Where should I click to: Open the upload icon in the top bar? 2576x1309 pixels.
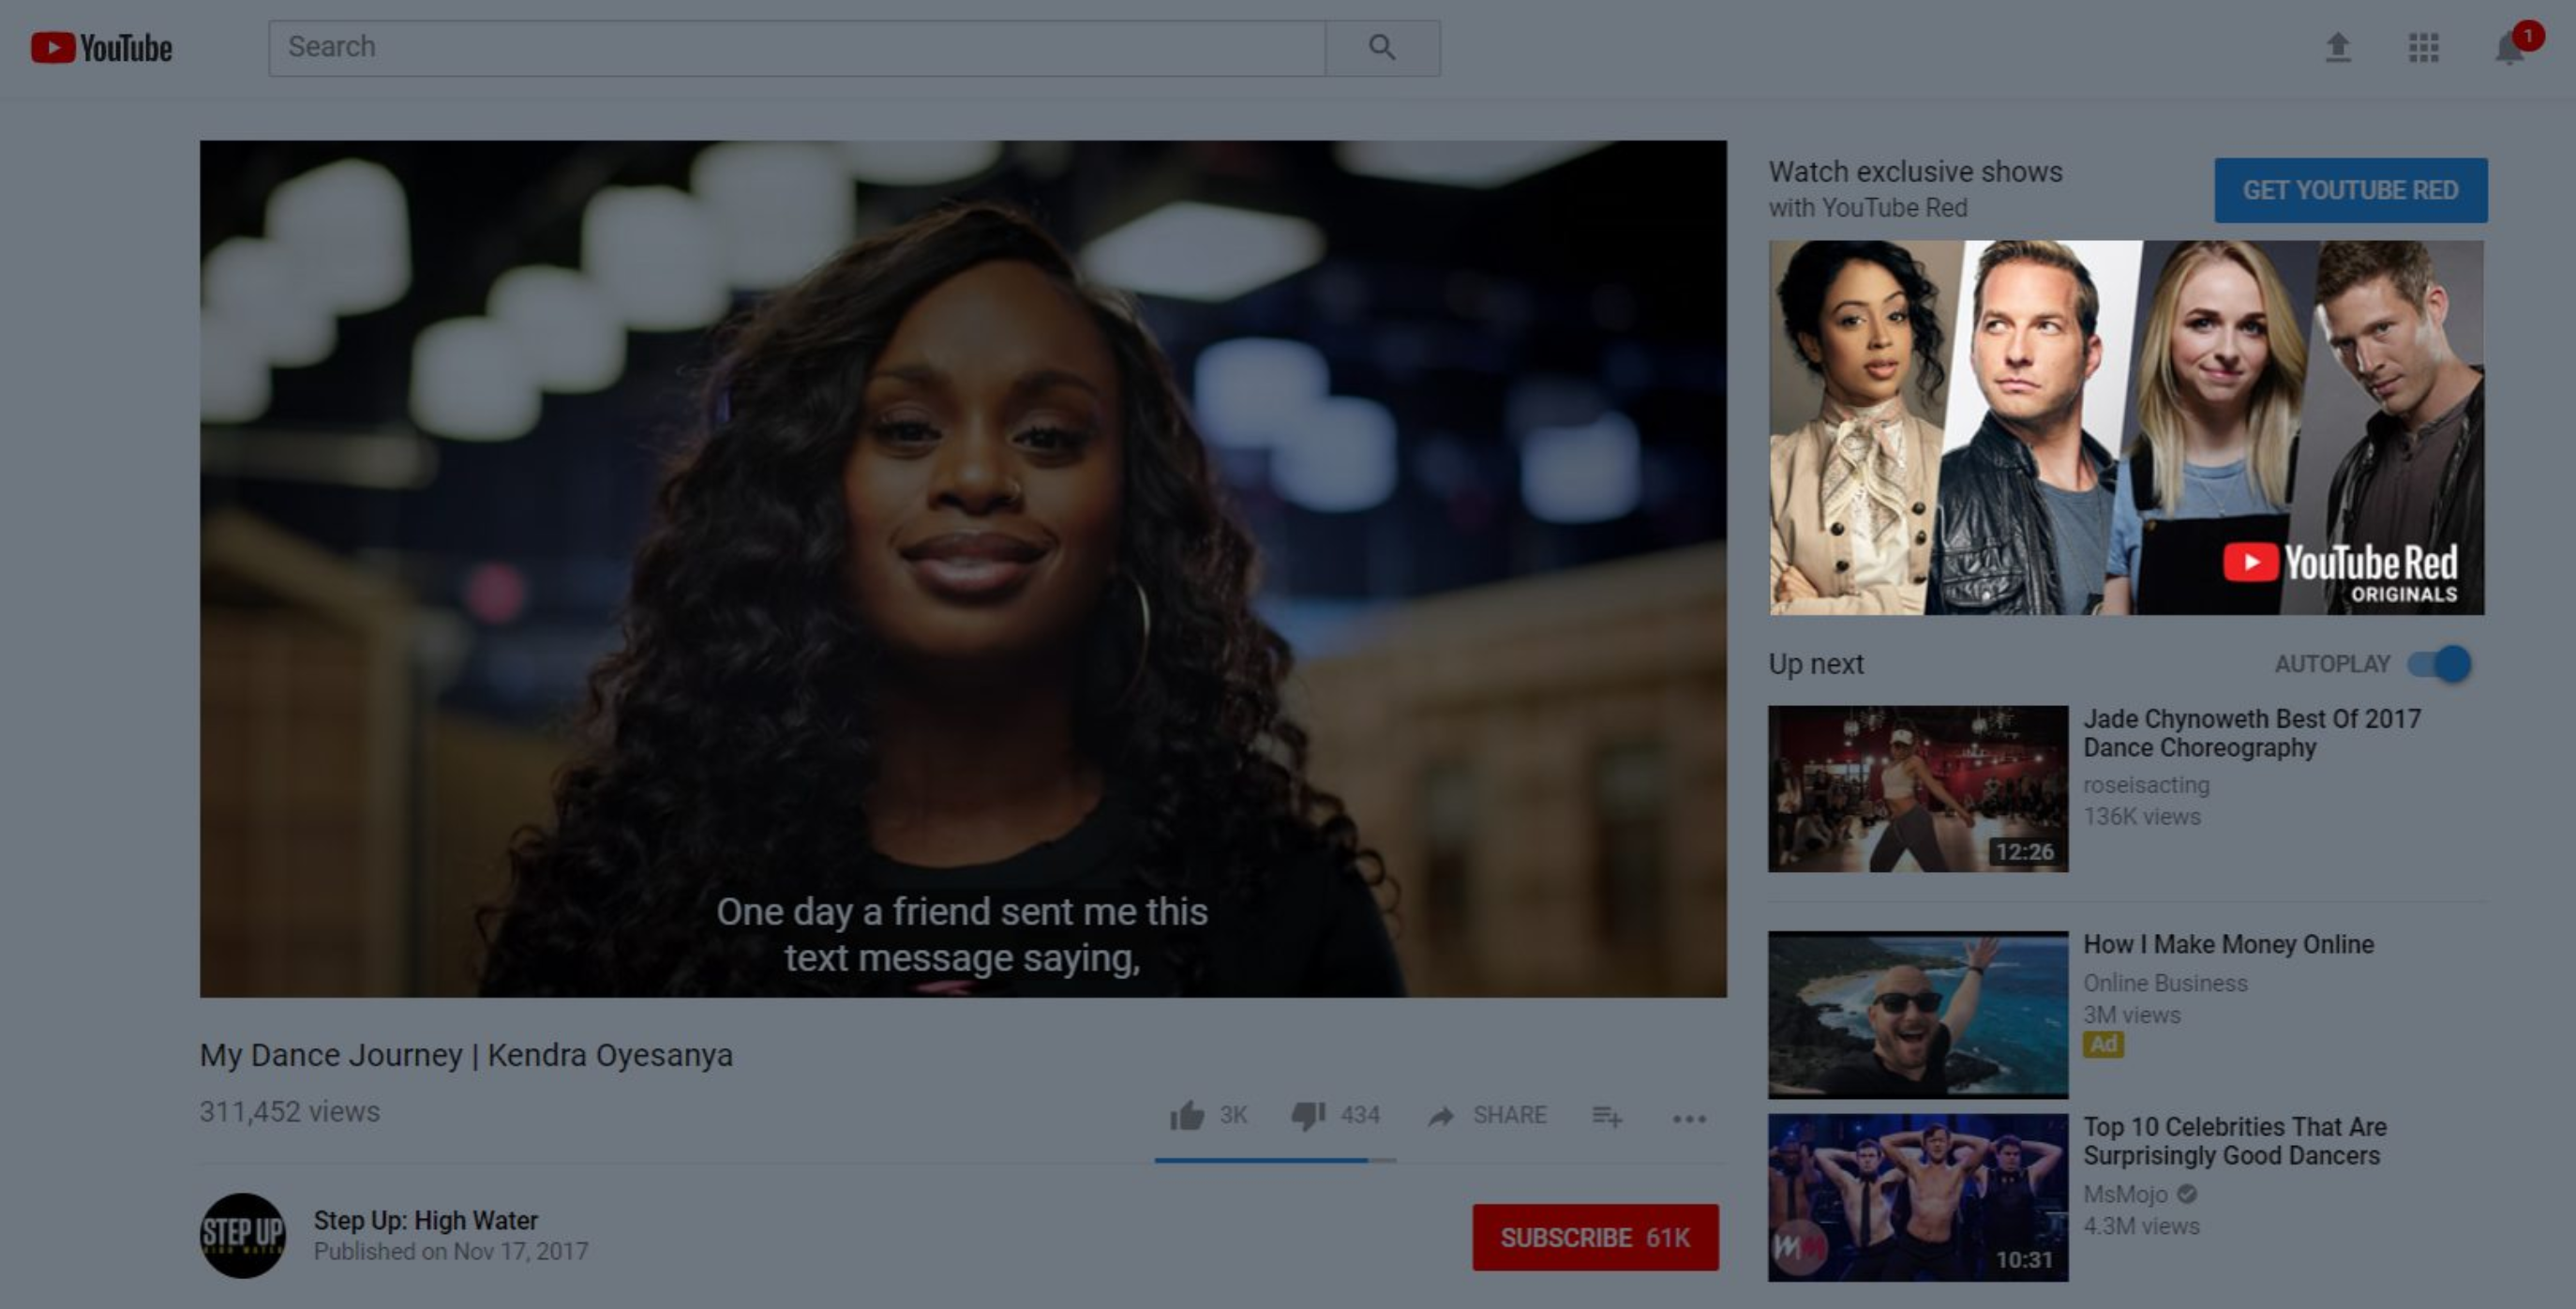2338,46
